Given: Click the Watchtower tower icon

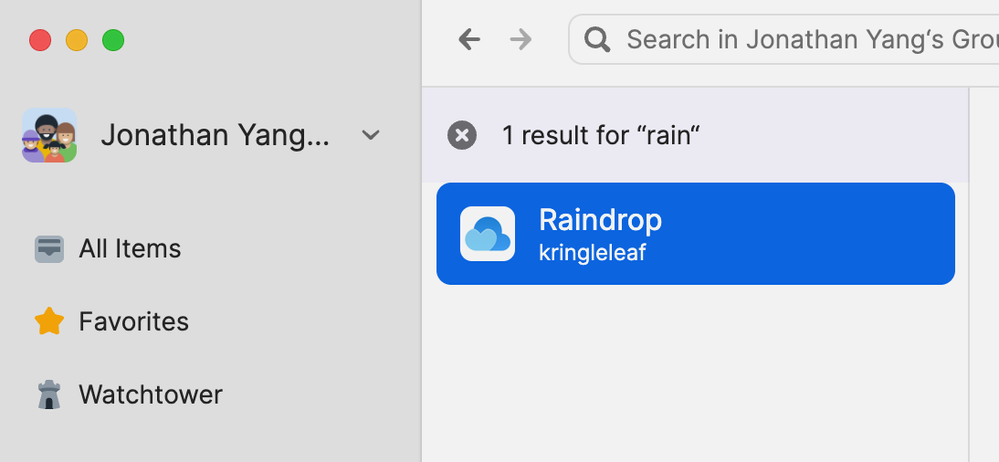Looking at the screenshot, I should [x=49, y=395].
